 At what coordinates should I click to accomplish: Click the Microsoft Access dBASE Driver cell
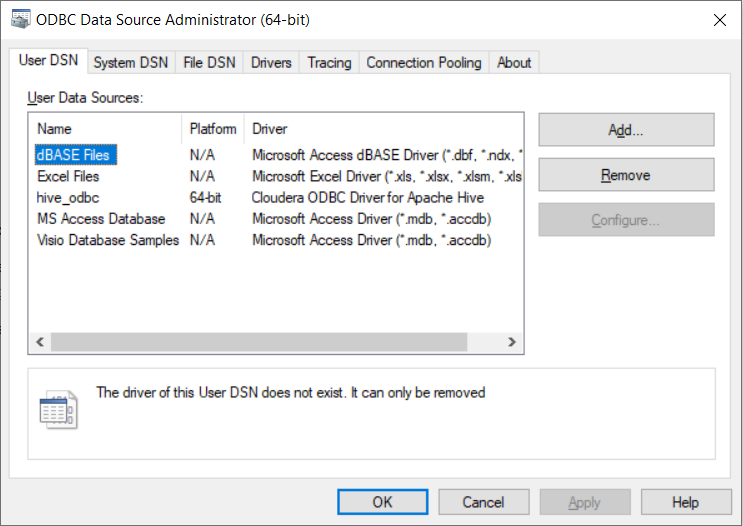[387, 155]
